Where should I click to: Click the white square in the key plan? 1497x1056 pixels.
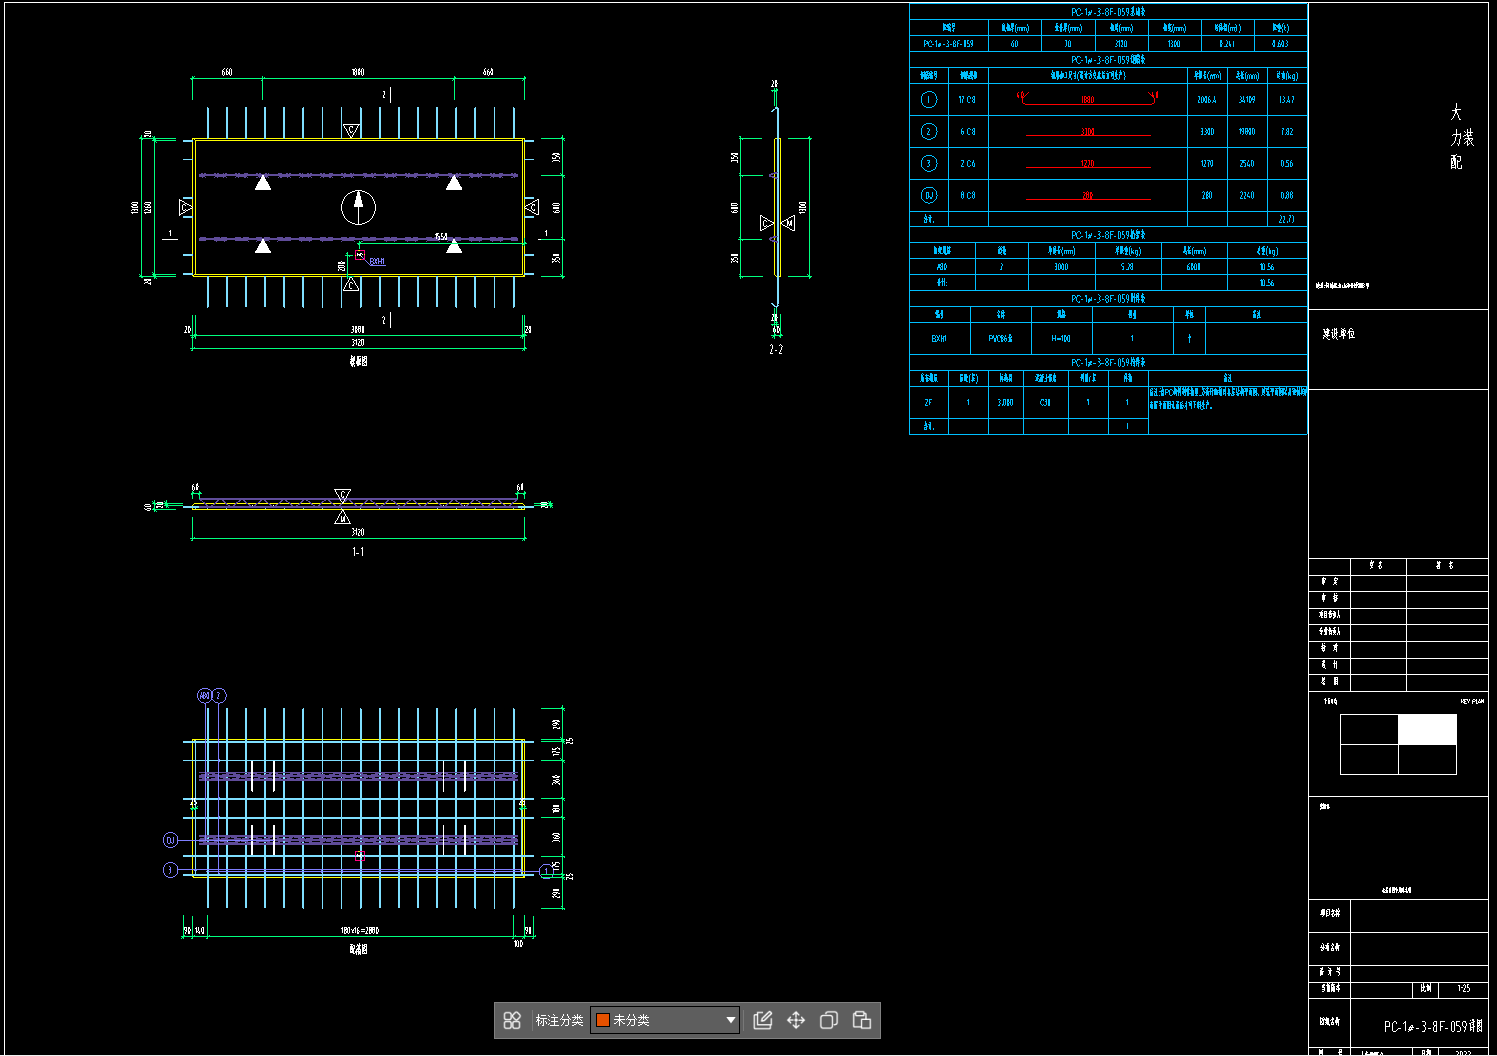tap(1427, 730)
